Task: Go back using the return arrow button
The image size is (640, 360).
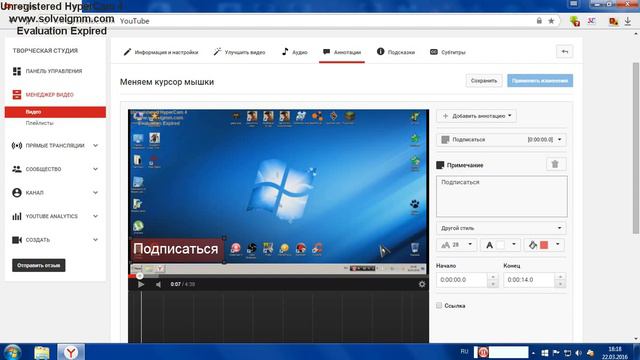Action: pos(564,51)
